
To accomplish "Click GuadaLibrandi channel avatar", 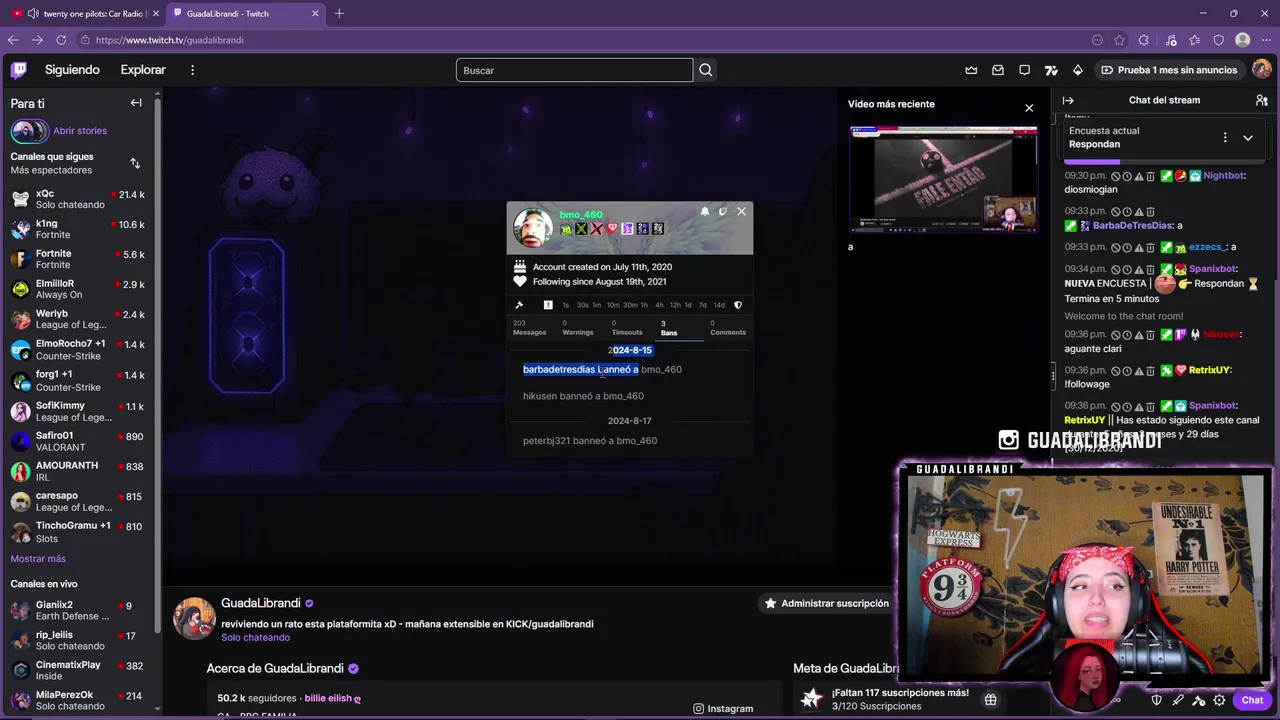I will point(194,618).
